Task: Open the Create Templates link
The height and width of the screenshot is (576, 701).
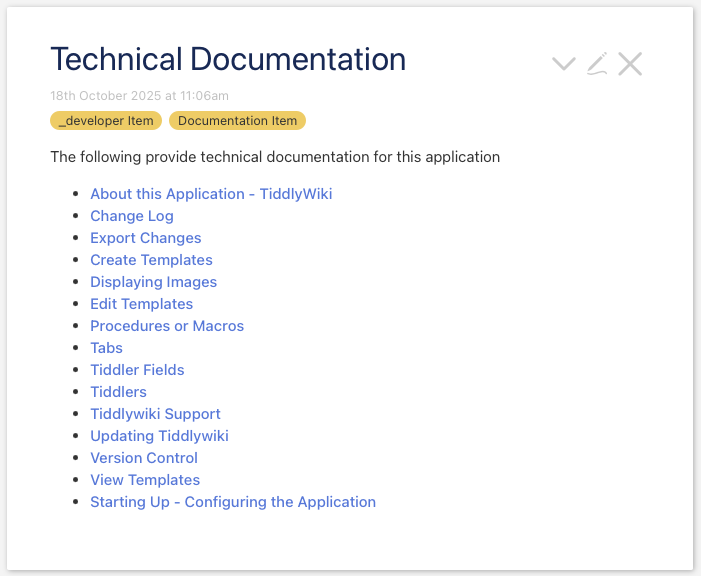Action: click(151, 260)
